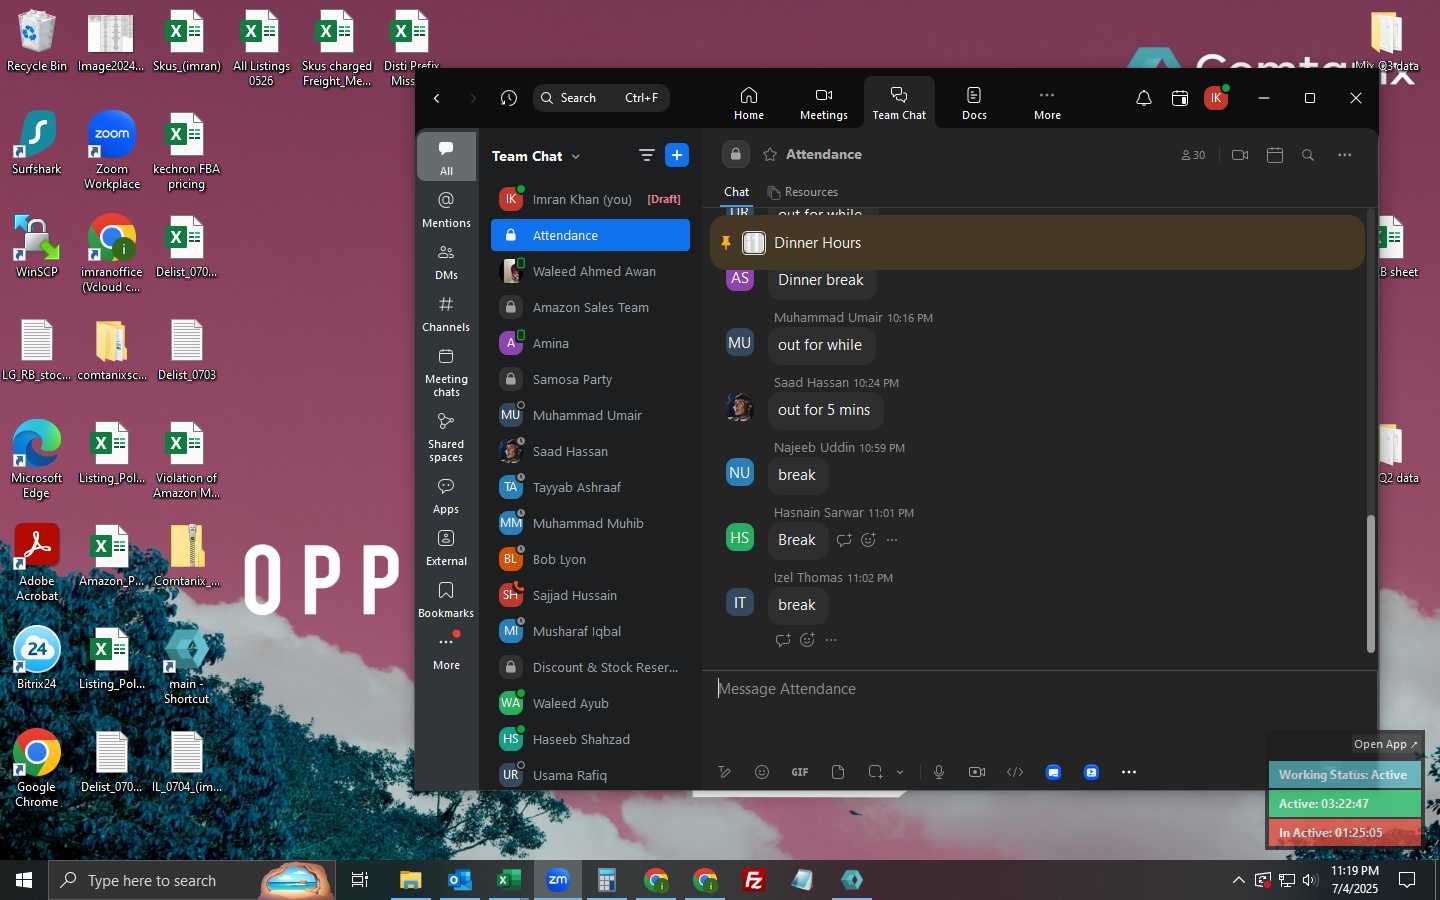Click the Windows Start button

[24, 880]
